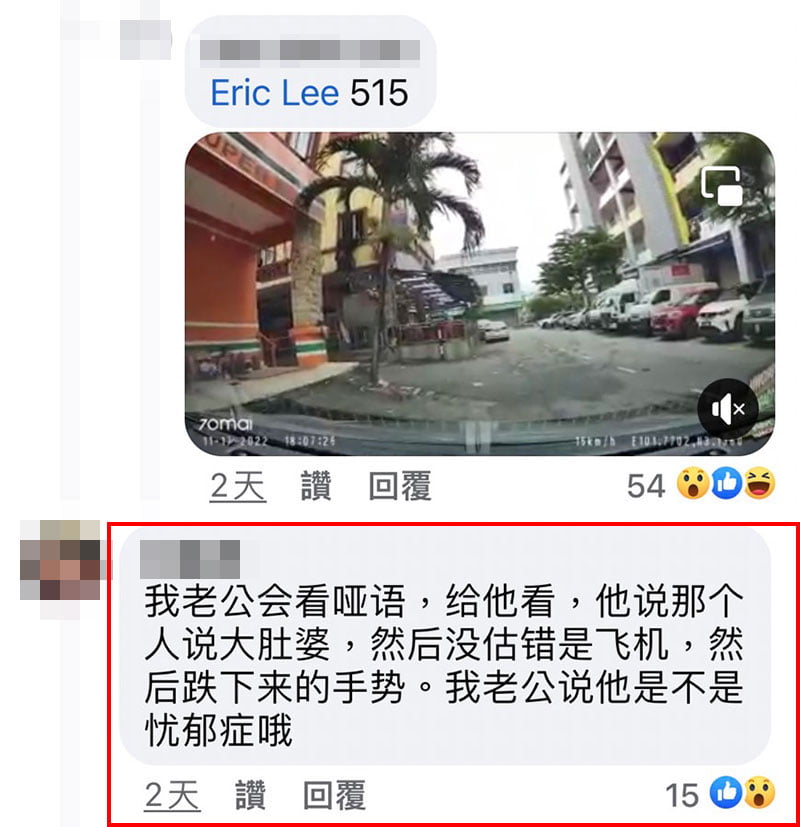Click the wow emoji on video comment
800x827 pixels.
tap(693, 483)
